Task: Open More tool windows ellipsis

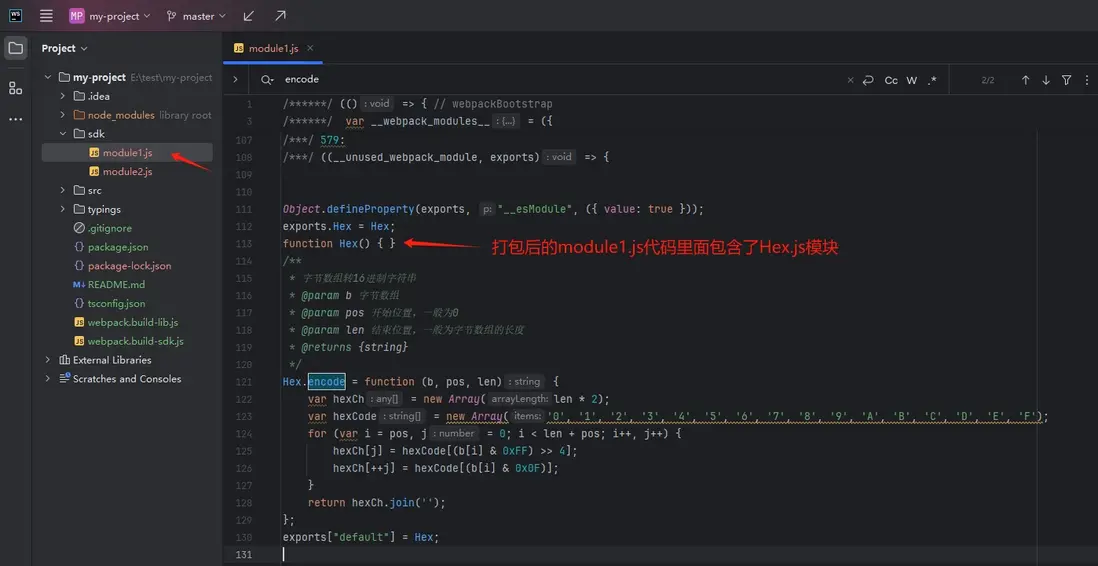Action: (15, 119)
